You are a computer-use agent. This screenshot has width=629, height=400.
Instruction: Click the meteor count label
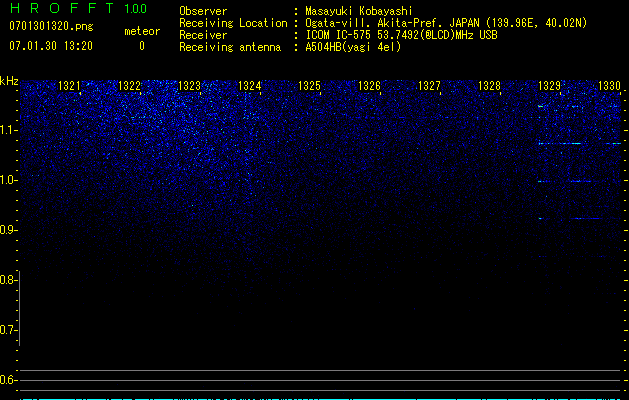pos(142,31)
